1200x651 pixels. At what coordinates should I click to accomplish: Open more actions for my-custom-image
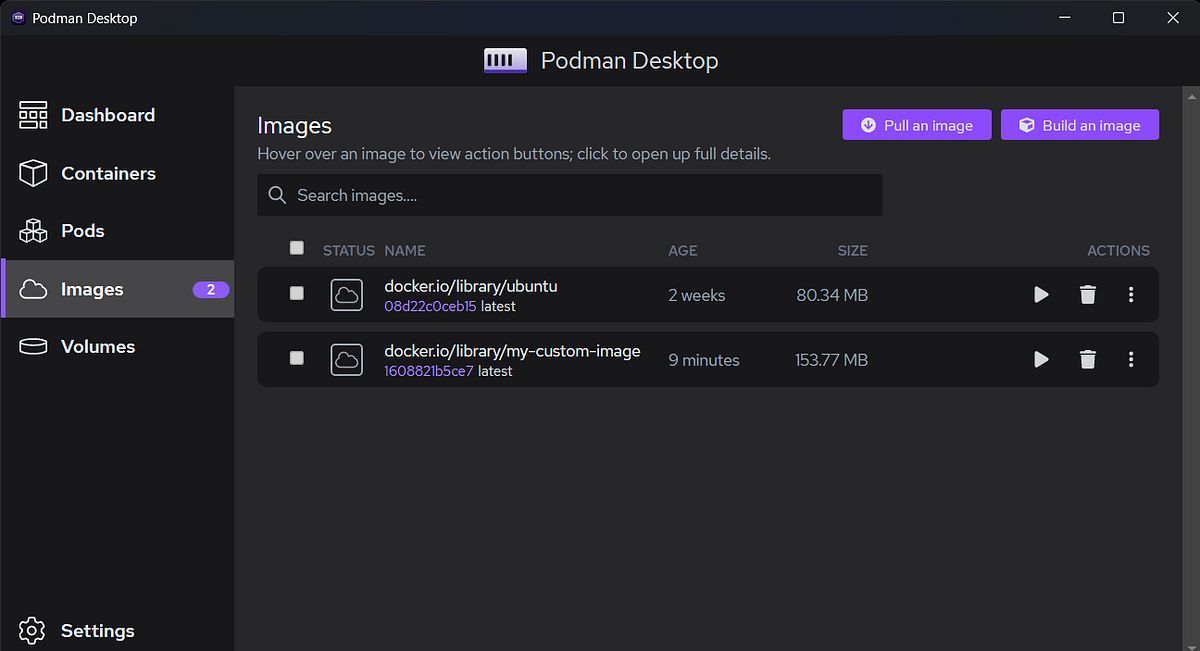point(1131,359)
